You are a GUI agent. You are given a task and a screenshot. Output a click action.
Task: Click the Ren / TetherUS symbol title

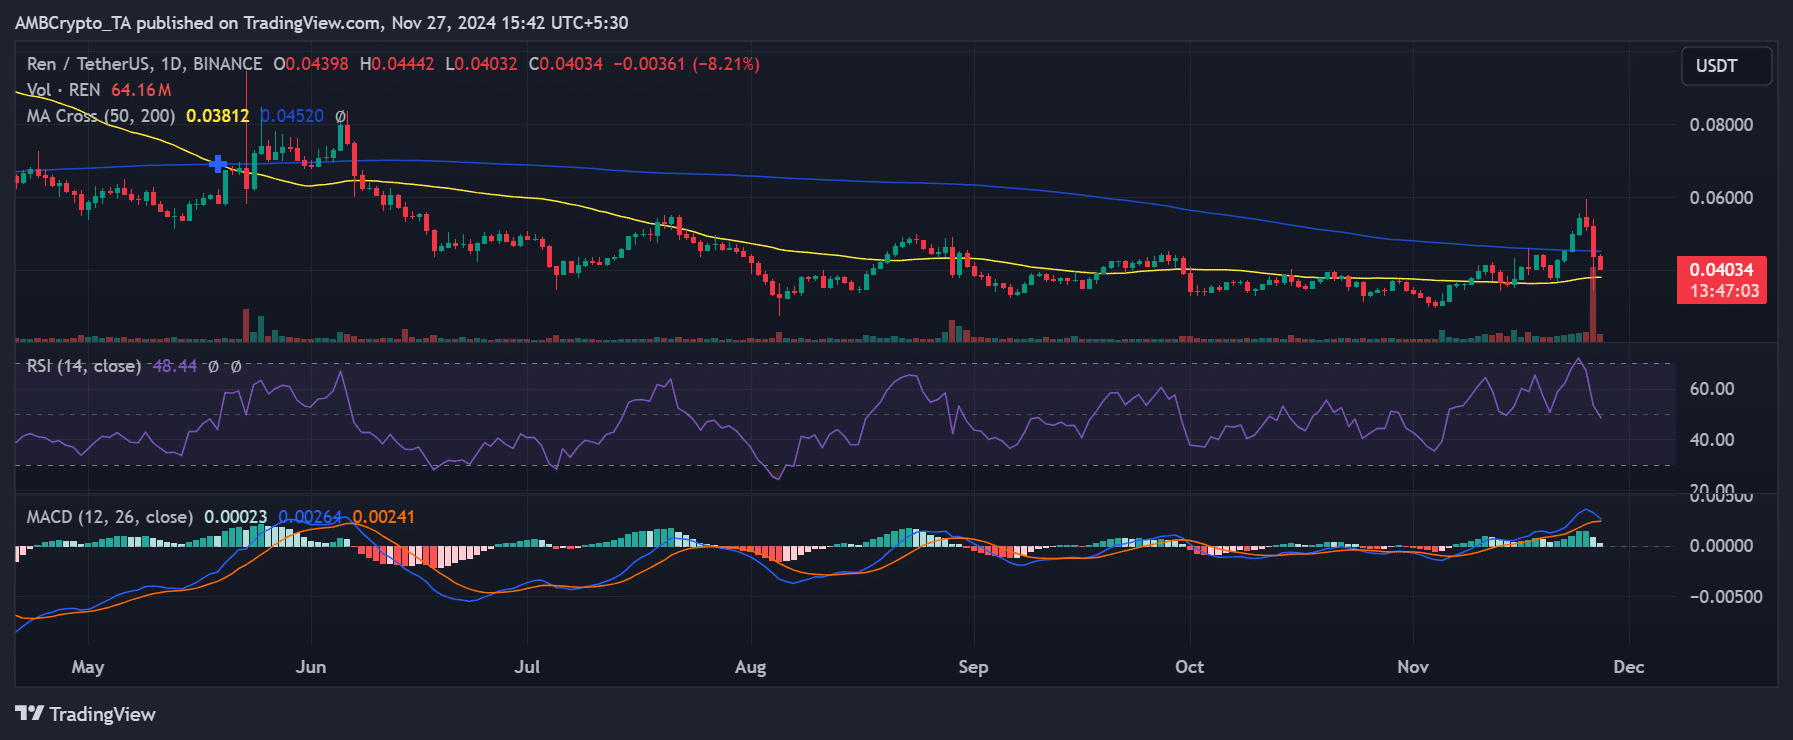point(144,64)
